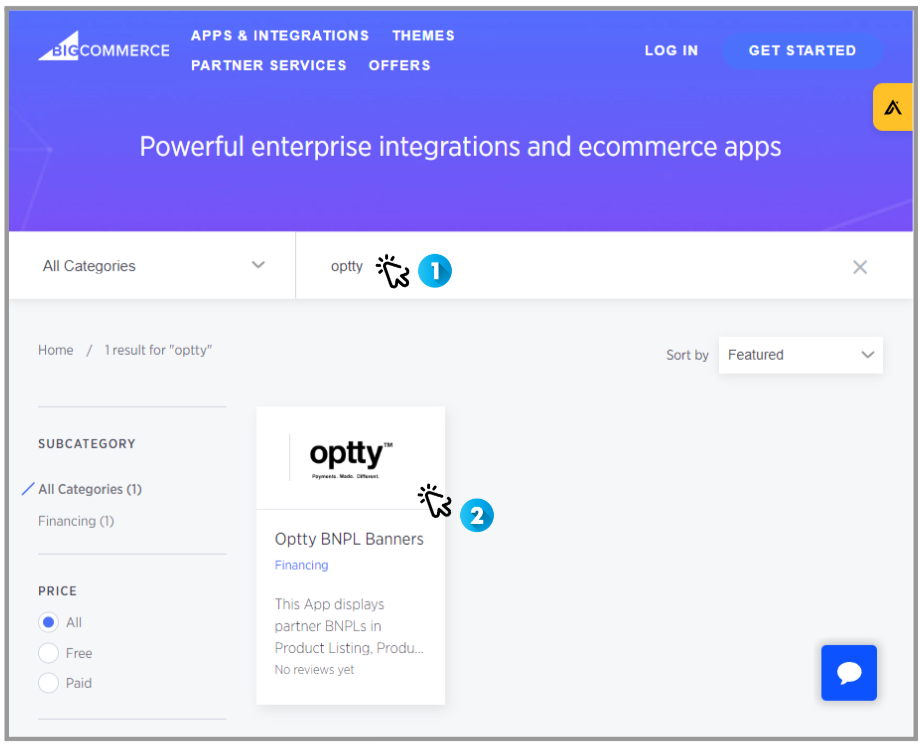Open the blue chat bubble widget
The height and width of the screenshot is (744, 921).
point(849,672)
